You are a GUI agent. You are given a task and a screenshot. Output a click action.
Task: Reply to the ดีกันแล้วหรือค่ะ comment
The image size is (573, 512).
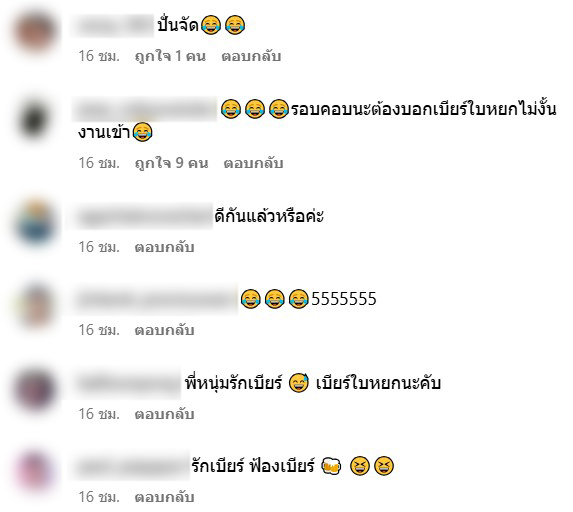point(164,247)
